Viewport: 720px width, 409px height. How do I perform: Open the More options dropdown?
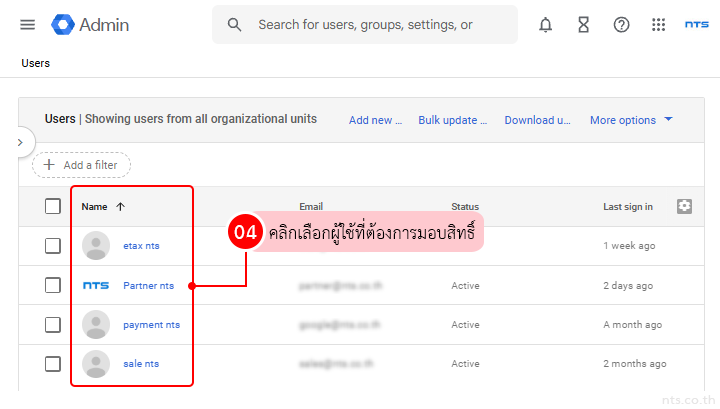point(631,120)
